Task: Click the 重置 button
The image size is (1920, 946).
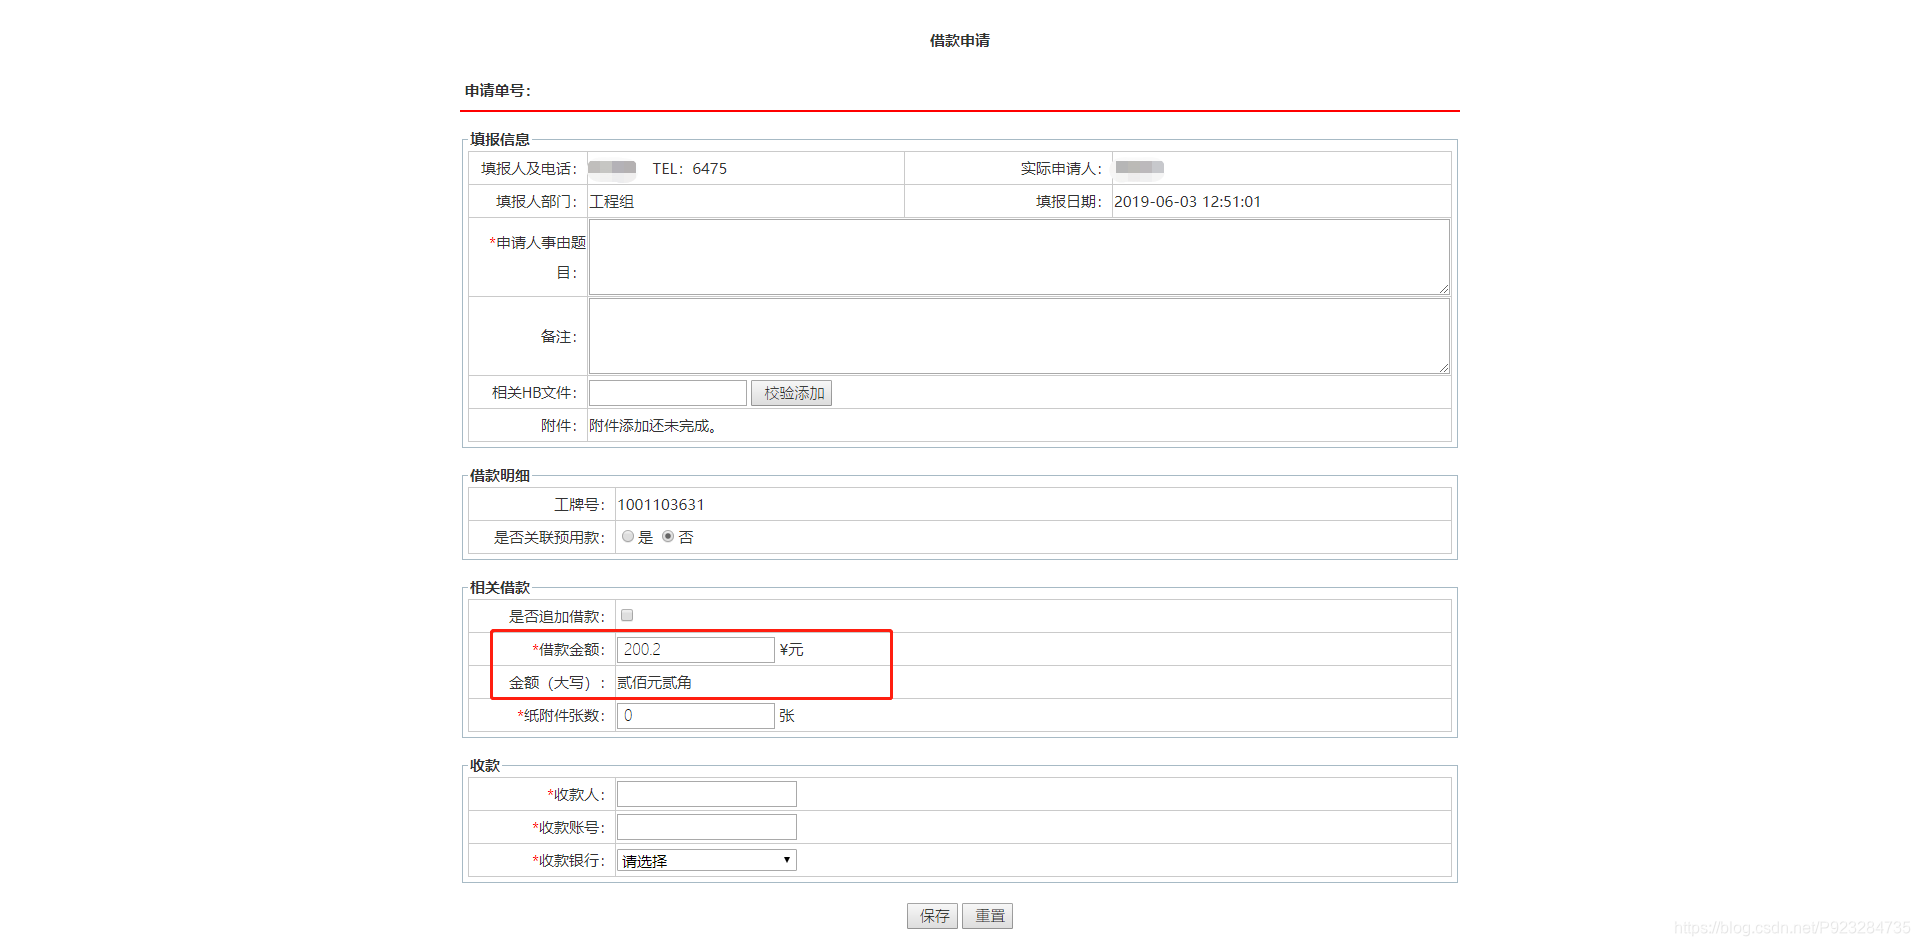Action: (988, 916)
